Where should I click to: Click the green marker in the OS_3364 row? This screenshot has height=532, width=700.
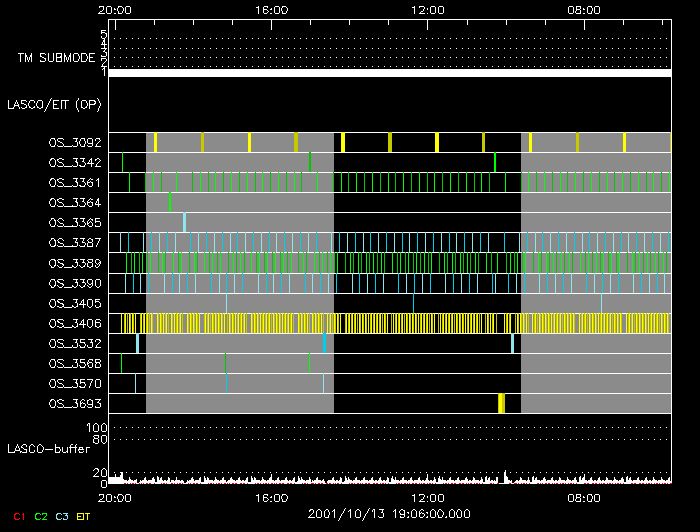point(170,202)
